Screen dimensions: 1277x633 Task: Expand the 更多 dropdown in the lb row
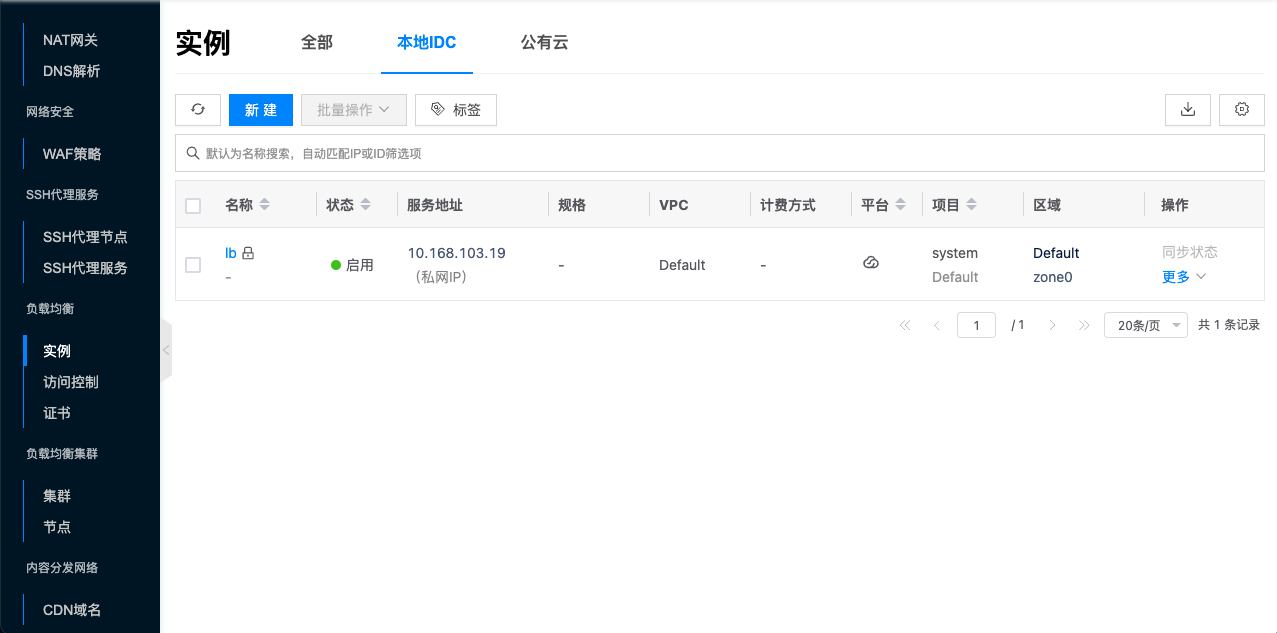pyautogui.click(x=1184, y=277)
